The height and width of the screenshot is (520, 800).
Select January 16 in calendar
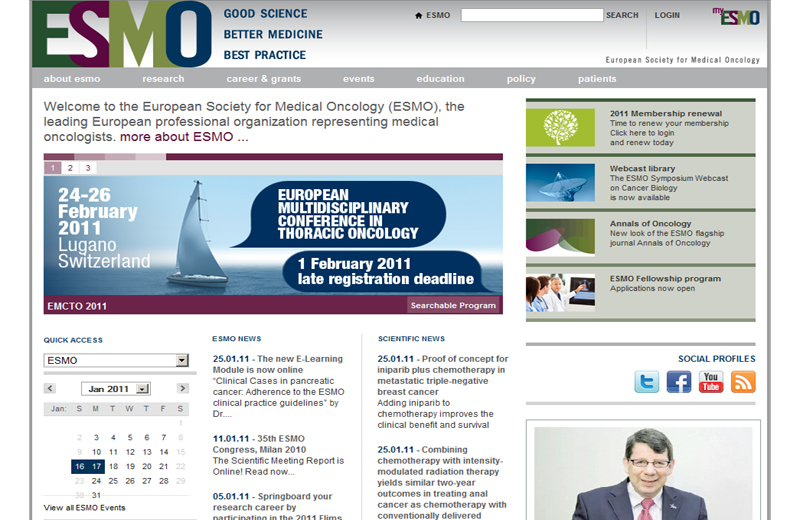click(80, 466)
